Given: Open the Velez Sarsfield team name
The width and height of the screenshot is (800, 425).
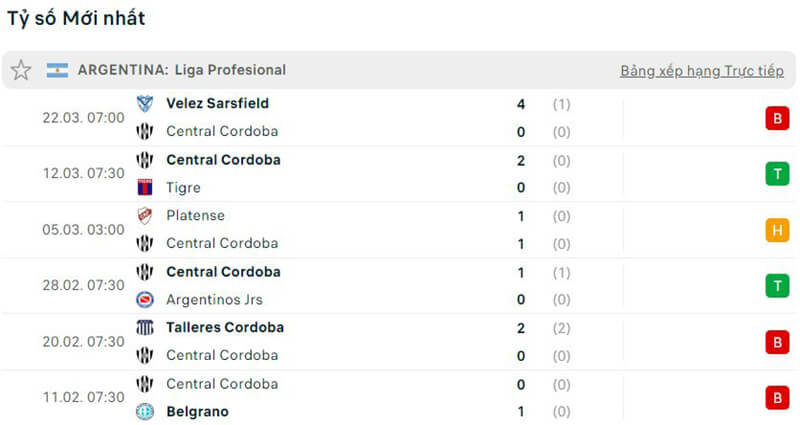Looking at the screenshot, I should point(217,103).
